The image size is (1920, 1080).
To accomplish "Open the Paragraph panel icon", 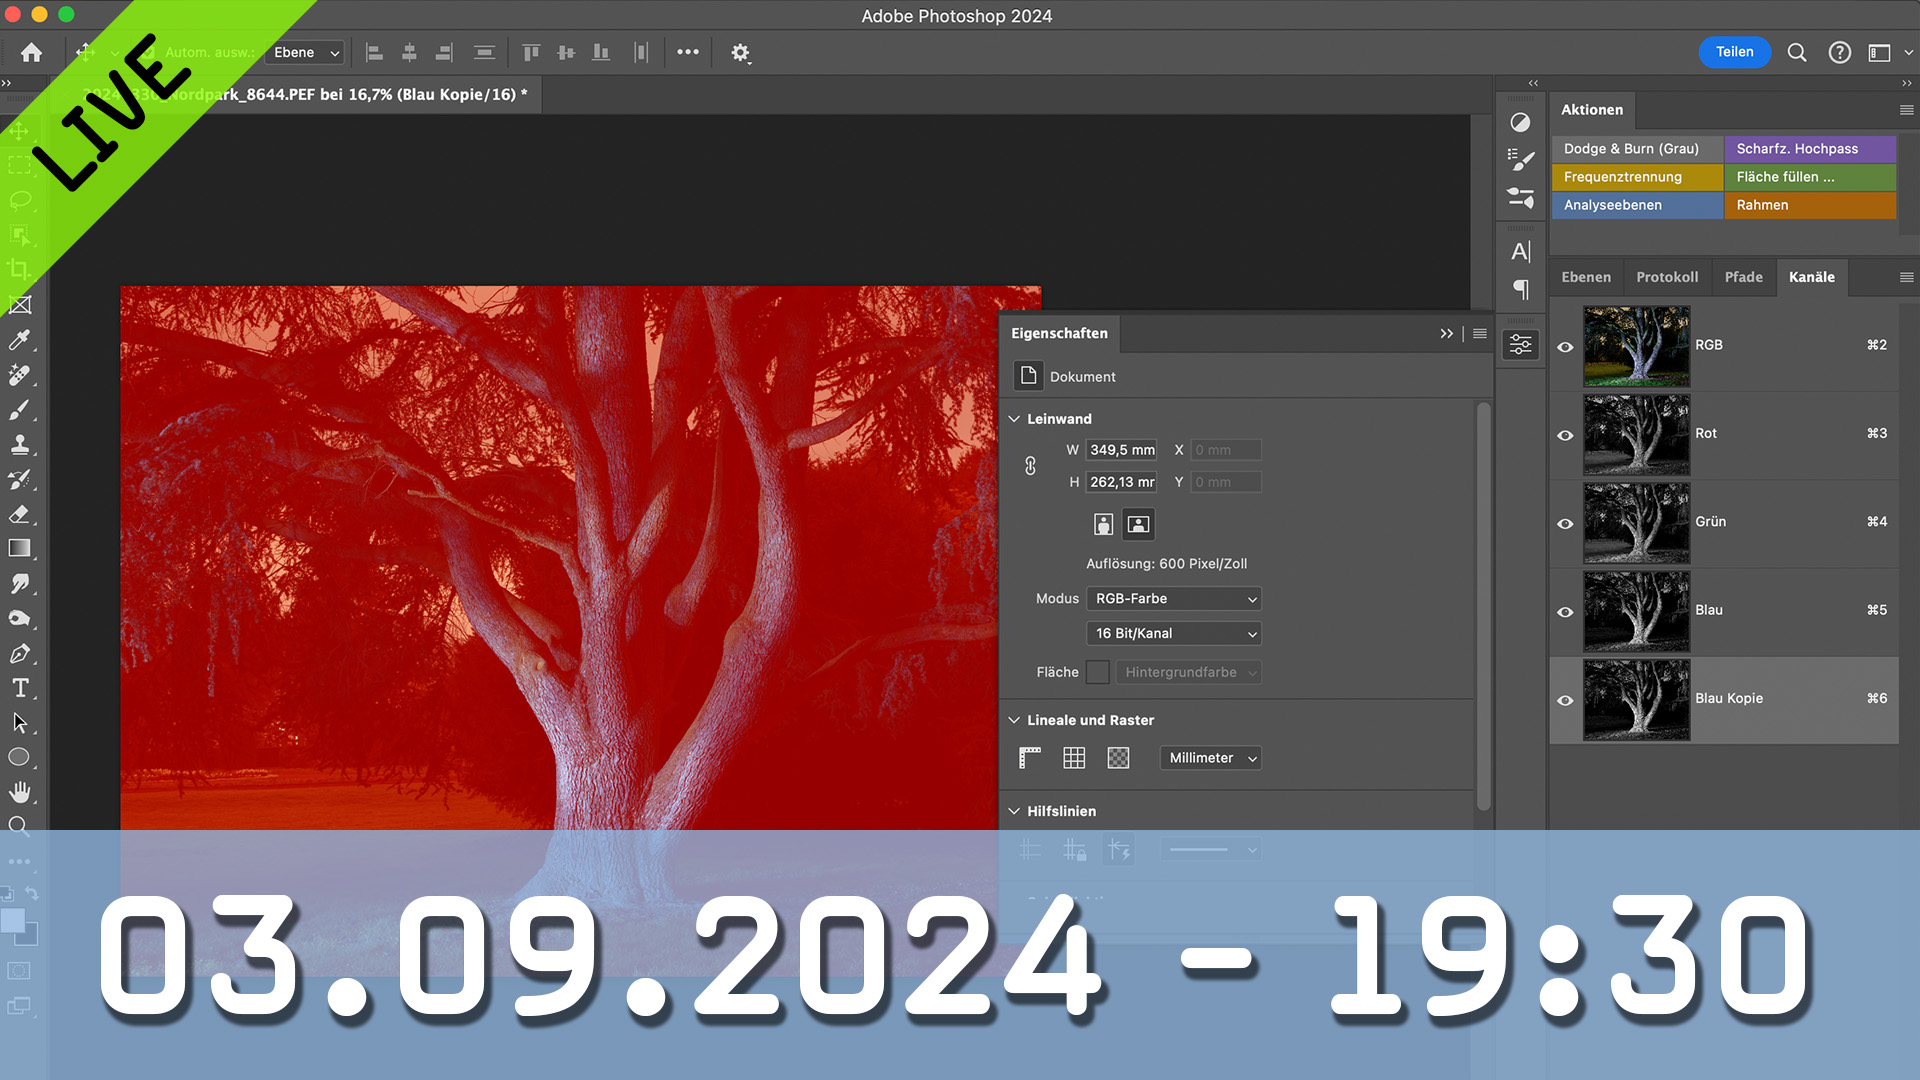I will coord(1520,290).
